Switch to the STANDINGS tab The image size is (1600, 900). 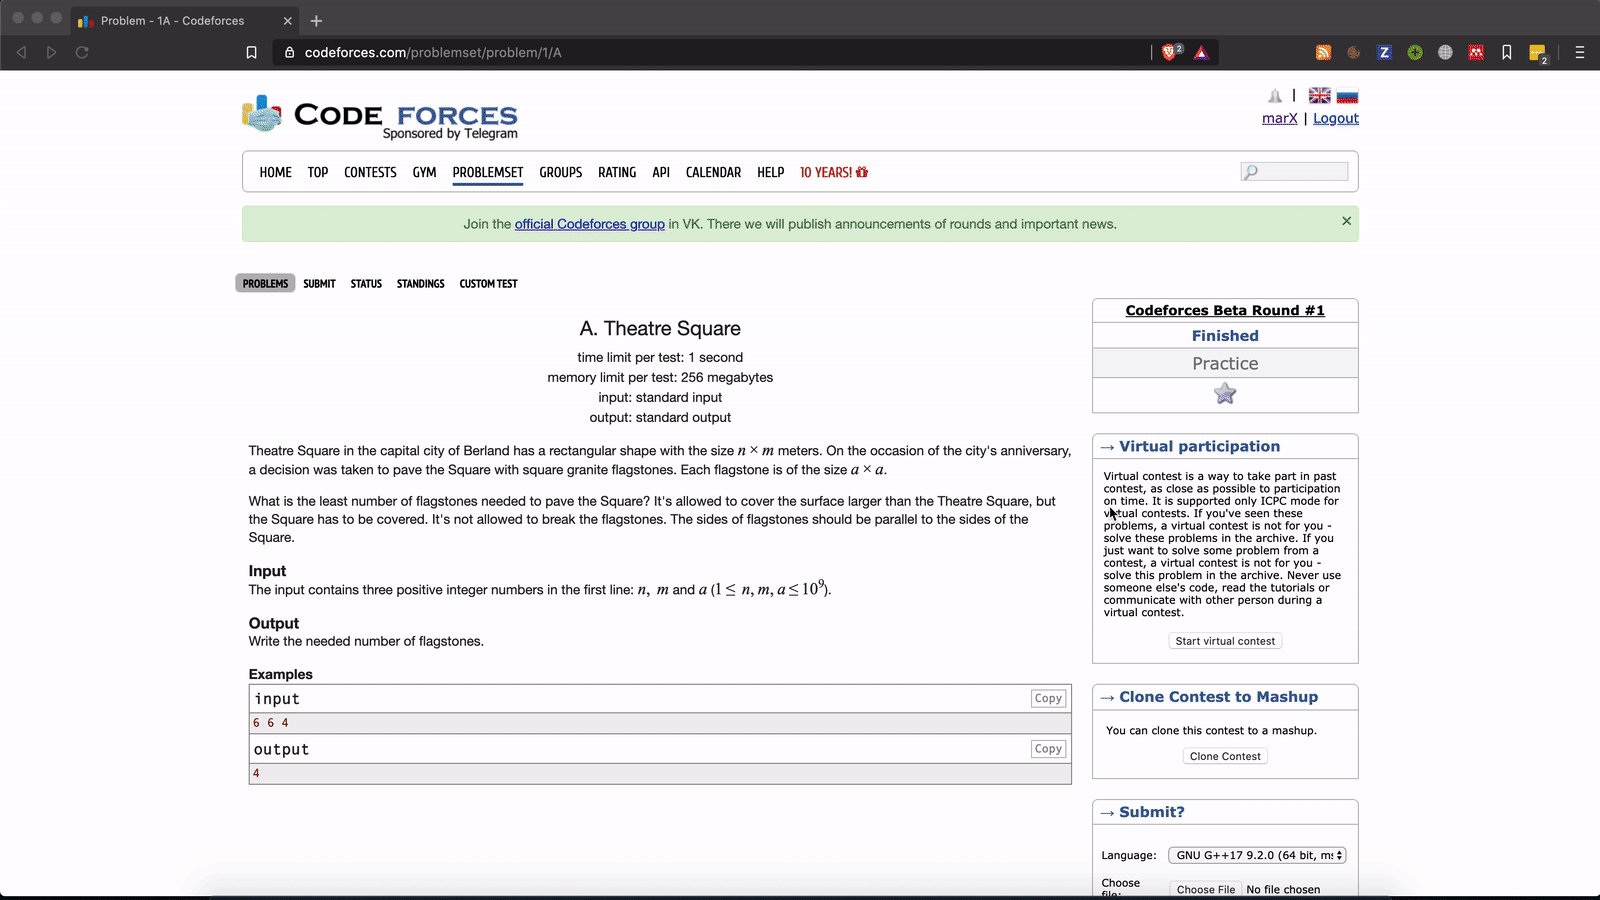(421, 284)
